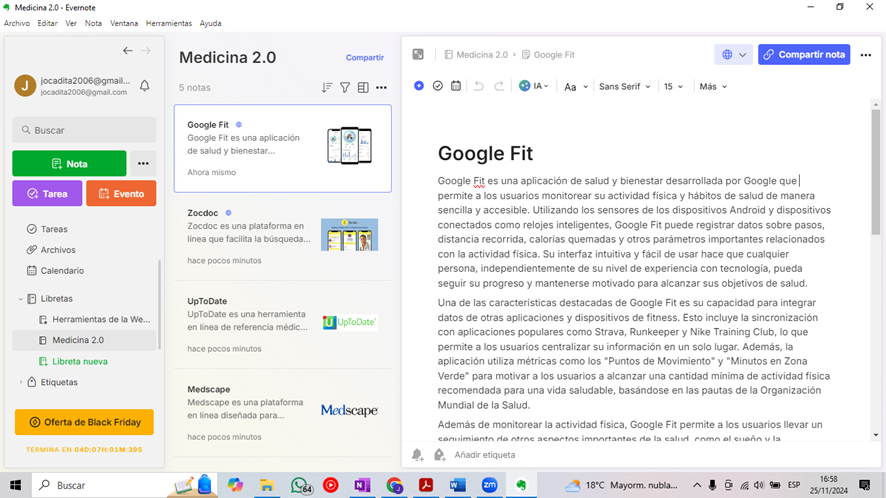The height and width of the screenshot is (498, 886).
Task: Create new Tarea
Action: tap(47, 193)
